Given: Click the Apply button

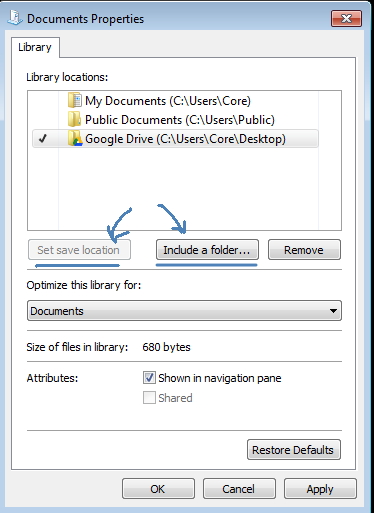Looking at the screenshot, I should pos(320,489).
